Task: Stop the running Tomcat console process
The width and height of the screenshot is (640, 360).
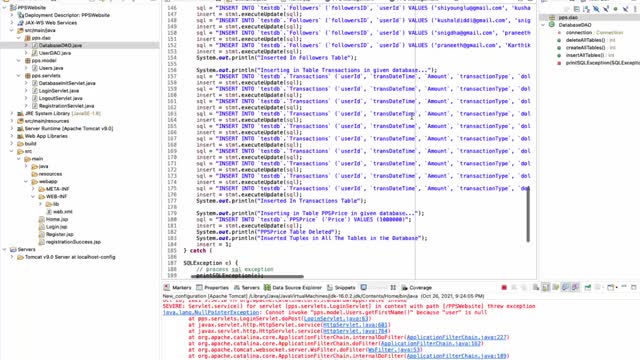Action: pos(504,287)
